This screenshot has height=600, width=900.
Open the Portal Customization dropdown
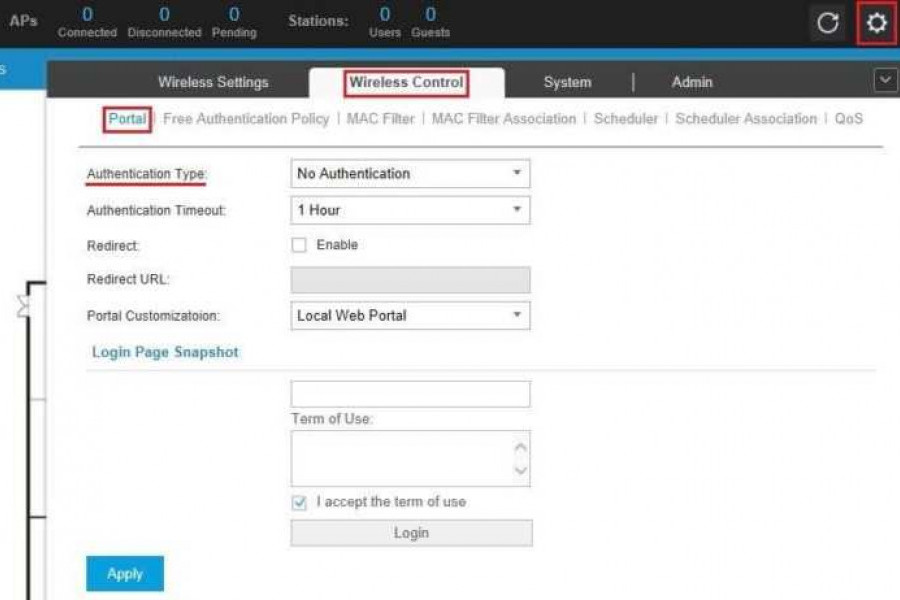pos(410,315)
